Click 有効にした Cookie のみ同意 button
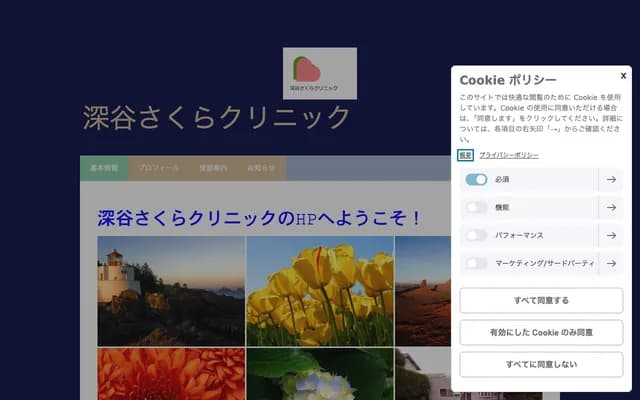640x400 pixels. [x=541, y=332]
